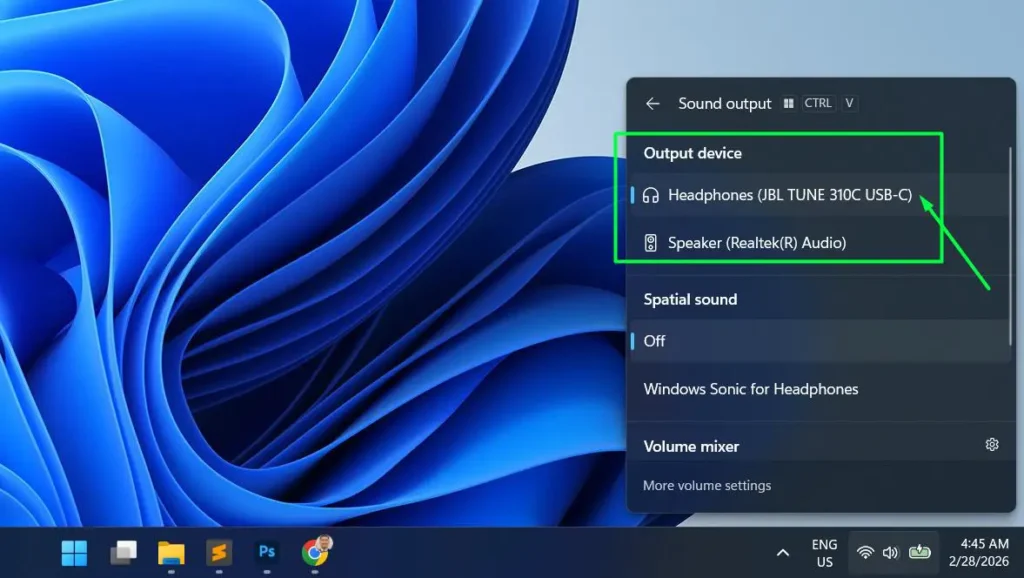Launch Photoshop from the taskbar
Viewport: 1024px width, 578px height.
tap(267, 551)
